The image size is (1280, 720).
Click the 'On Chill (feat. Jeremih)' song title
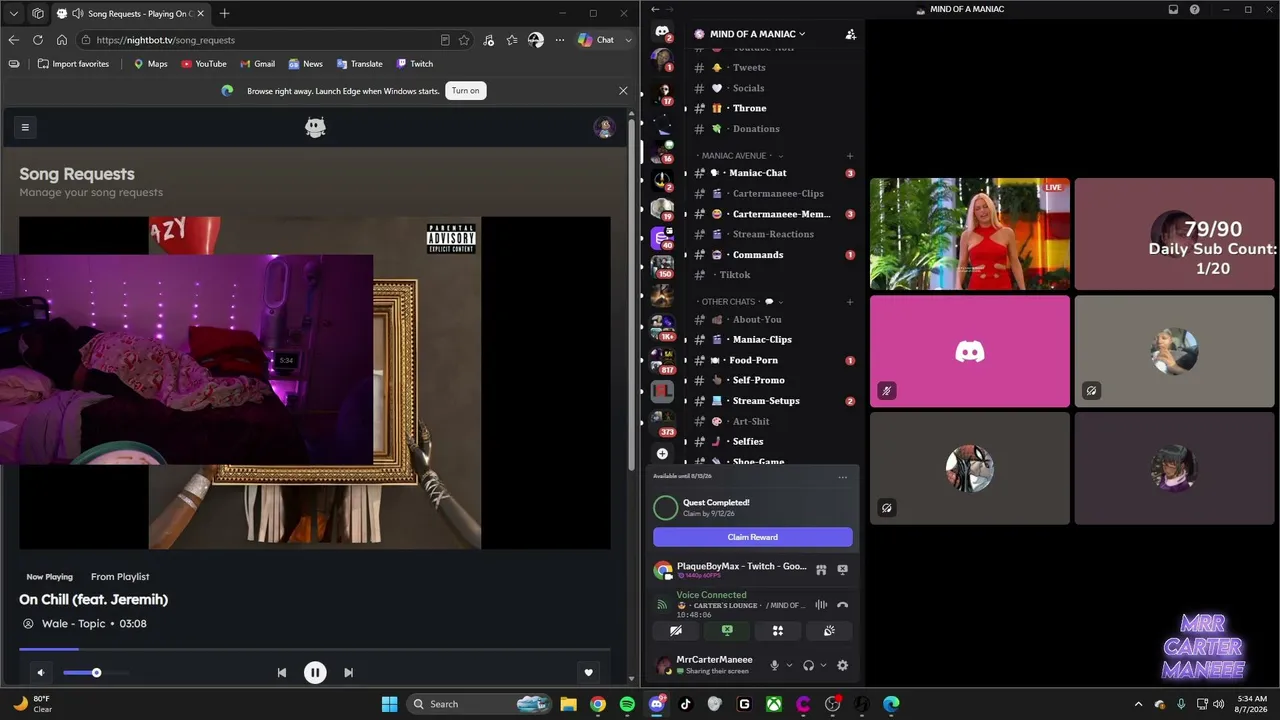click(x=94, y=599)
